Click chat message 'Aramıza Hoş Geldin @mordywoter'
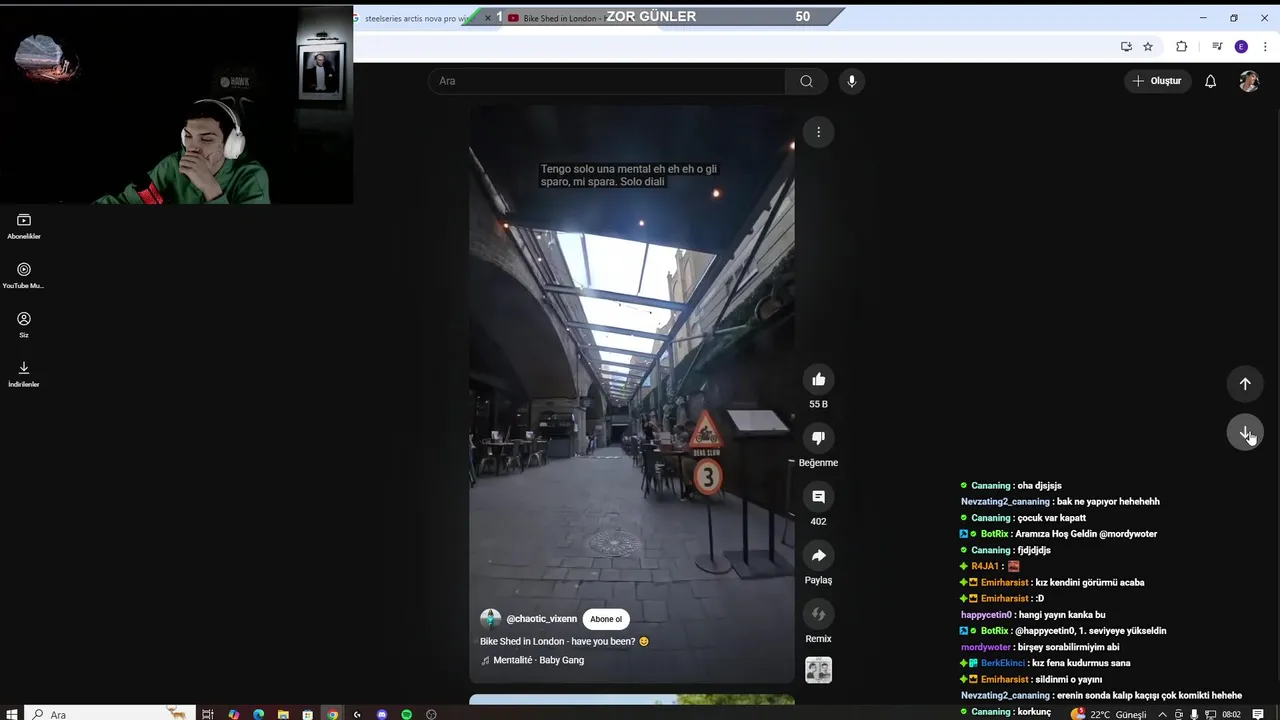Screen dimensions: 1280x720 tap(1085, 534)
